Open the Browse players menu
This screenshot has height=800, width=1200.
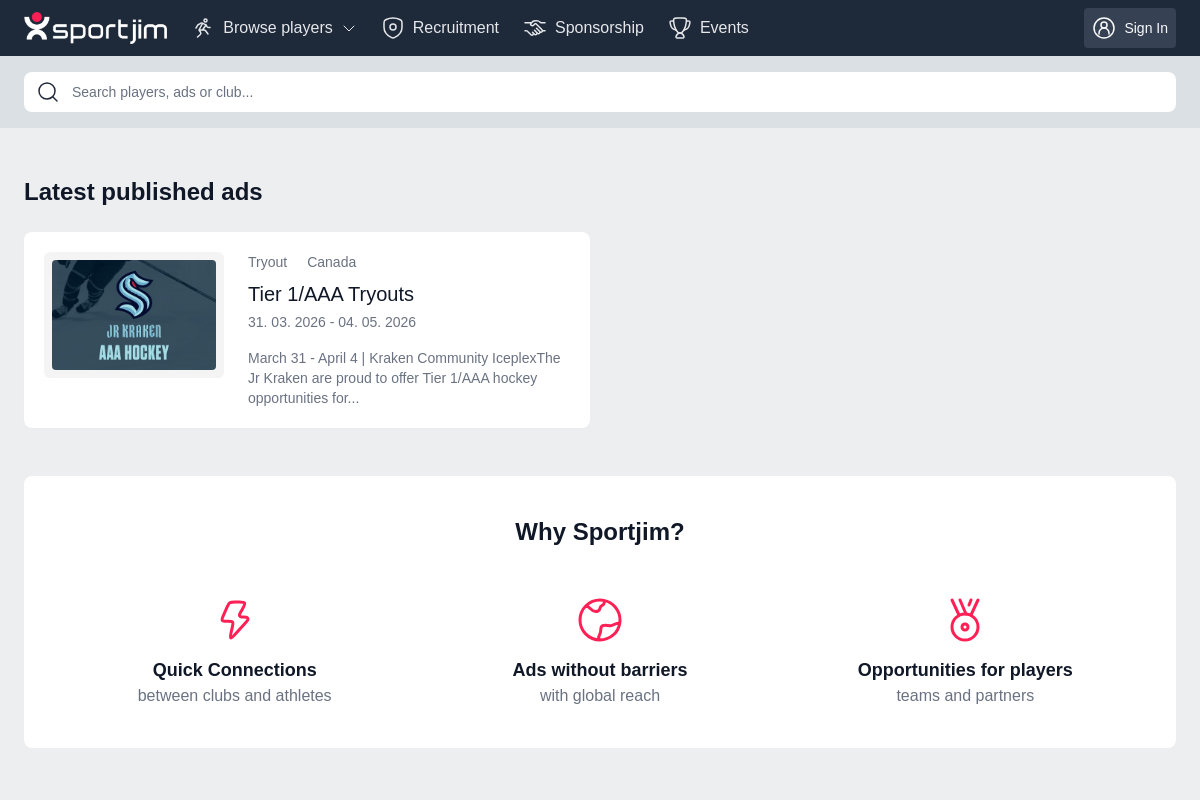277,28
